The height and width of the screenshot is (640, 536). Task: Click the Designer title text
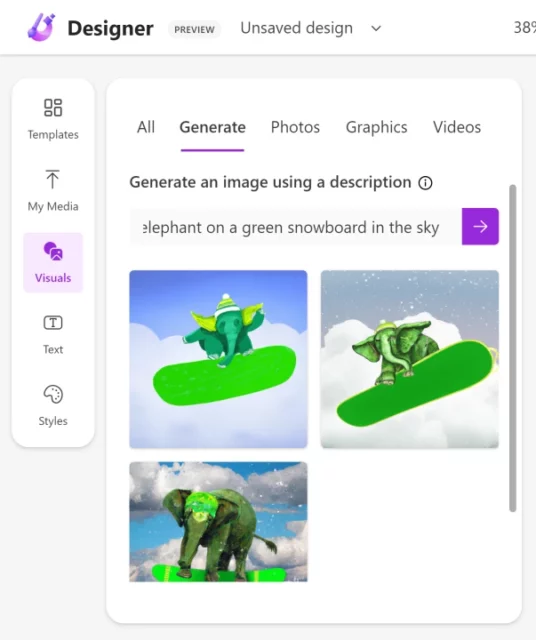110,28
